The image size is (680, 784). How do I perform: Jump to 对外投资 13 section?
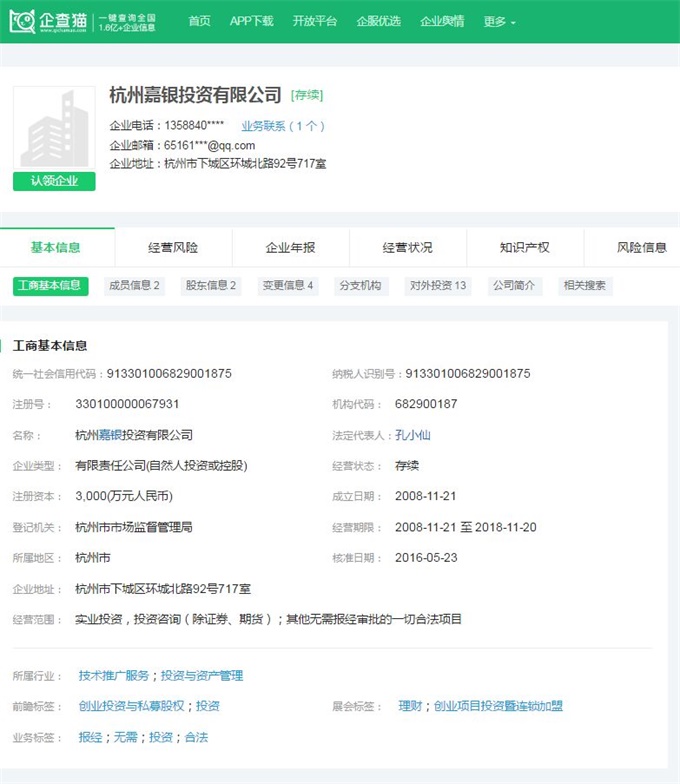click(x=437, y=285)
